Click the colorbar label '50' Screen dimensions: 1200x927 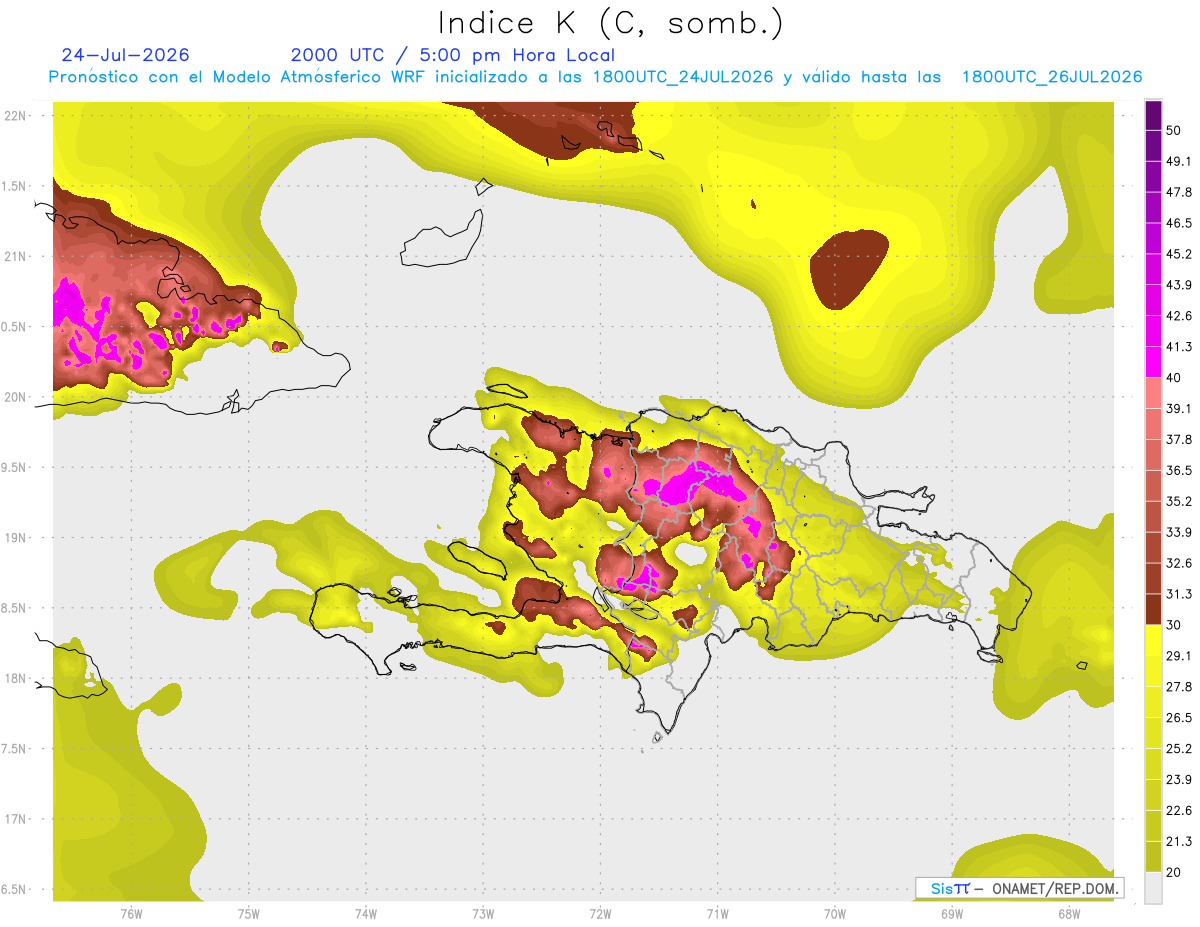pos(1173,130)
